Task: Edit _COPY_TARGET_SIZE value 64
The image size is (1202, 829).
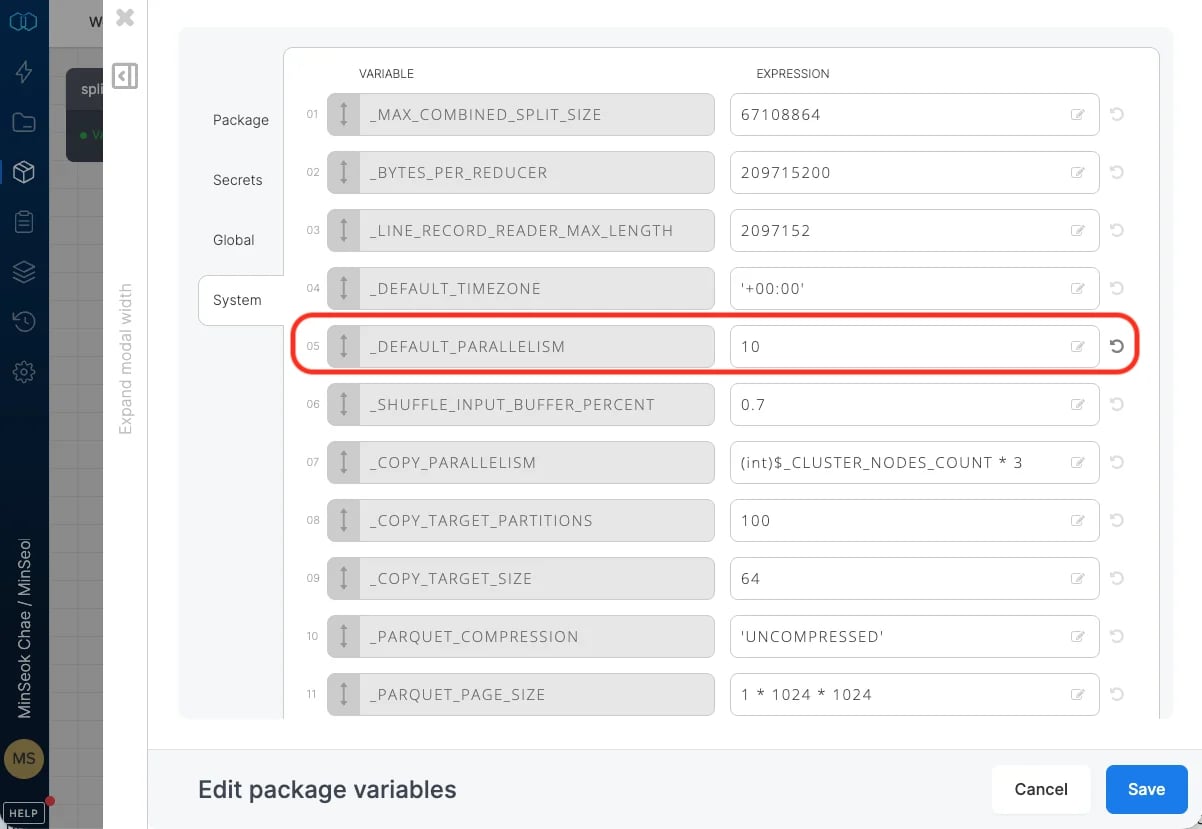Action: (915, 578)
